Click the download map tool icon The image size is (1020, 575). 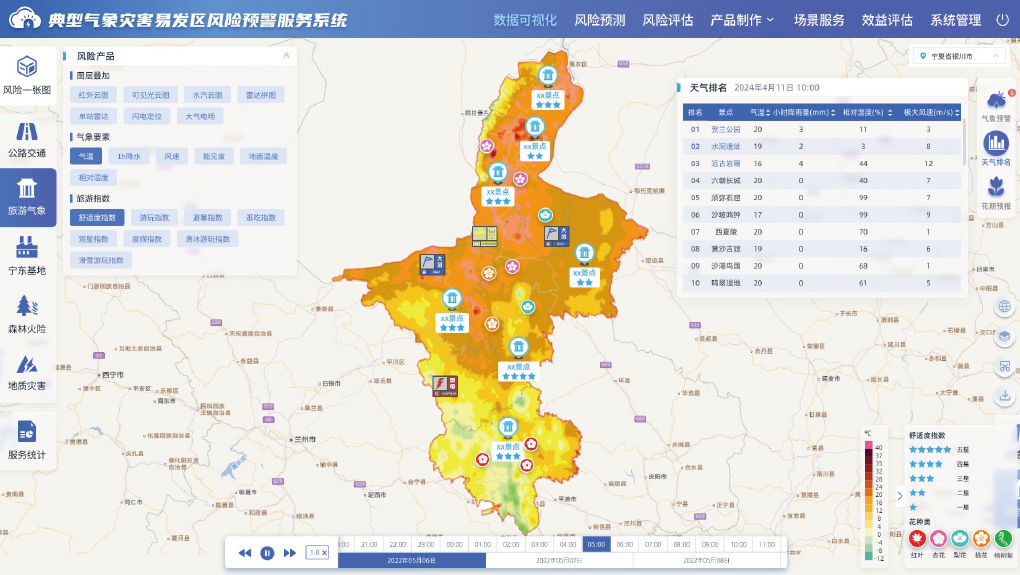1004,395
